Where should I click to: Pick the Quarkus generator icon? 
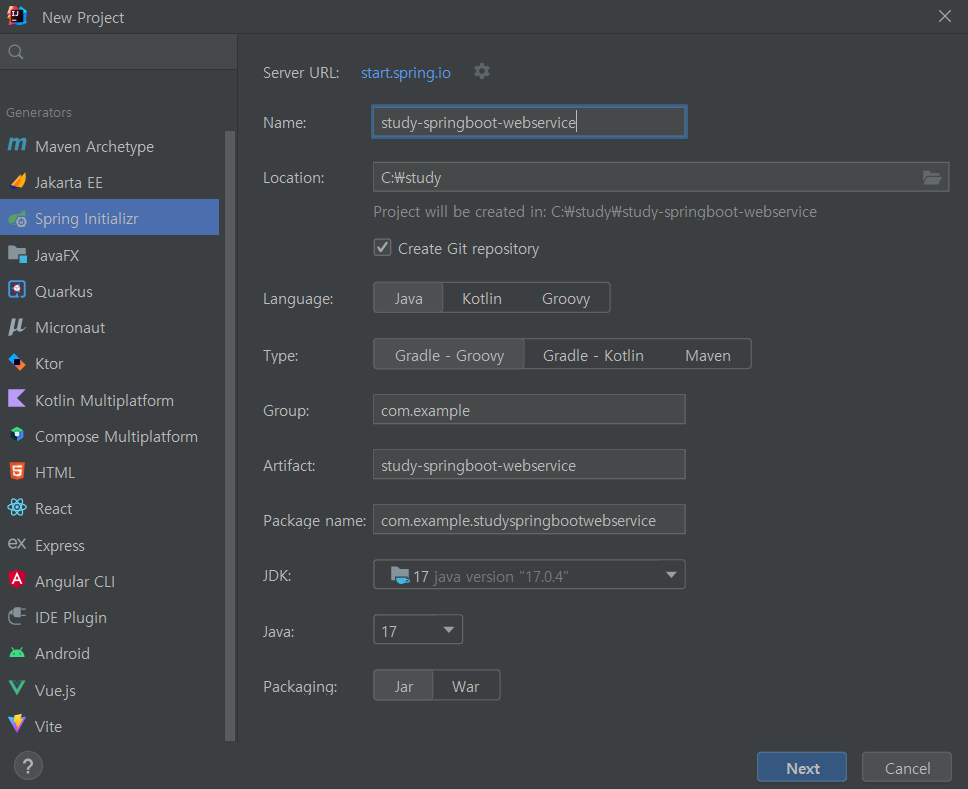pyautogui.click(x=17, y=290)
